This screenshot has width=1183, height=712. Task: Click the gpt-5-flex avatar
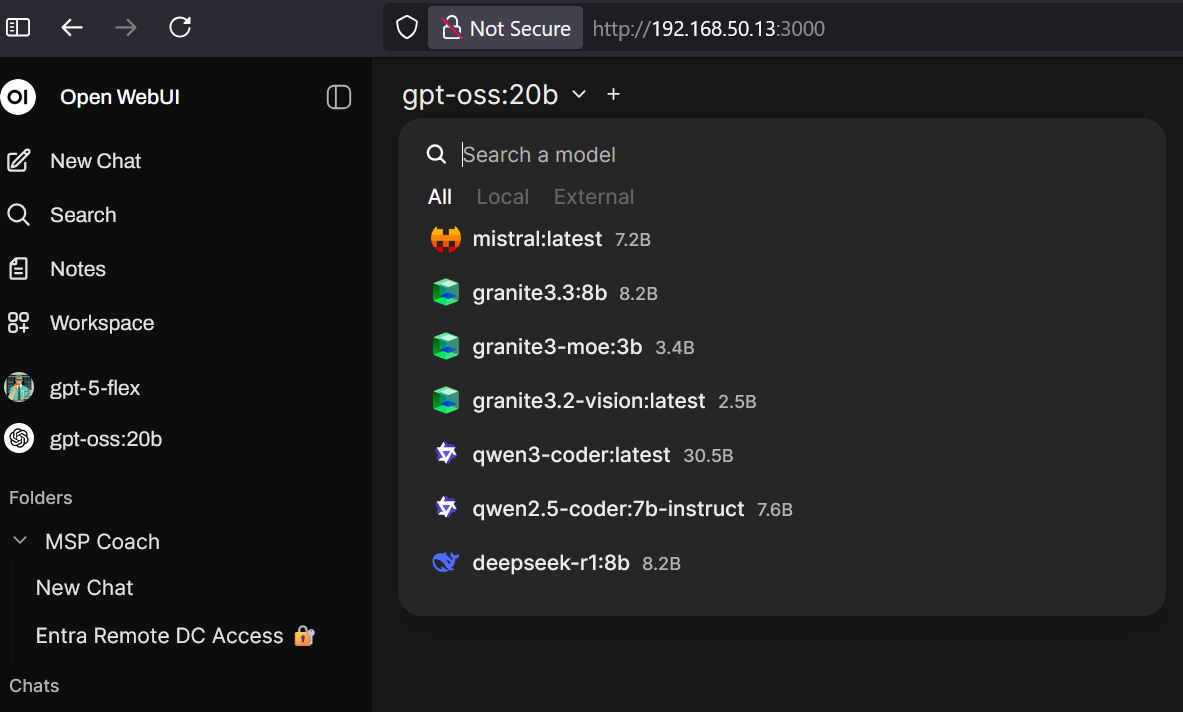(x=19, y=388)
